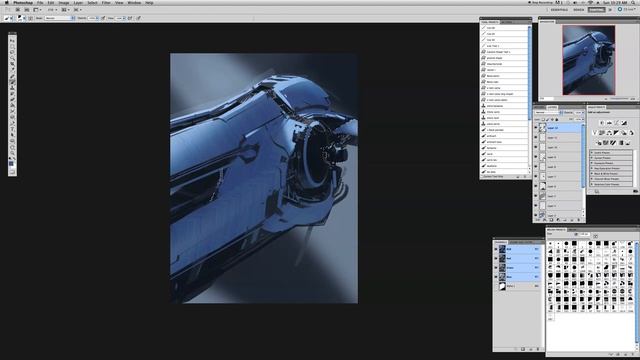Select the Type tool
The height and width of the screenshot is (360, 640).
12,129
